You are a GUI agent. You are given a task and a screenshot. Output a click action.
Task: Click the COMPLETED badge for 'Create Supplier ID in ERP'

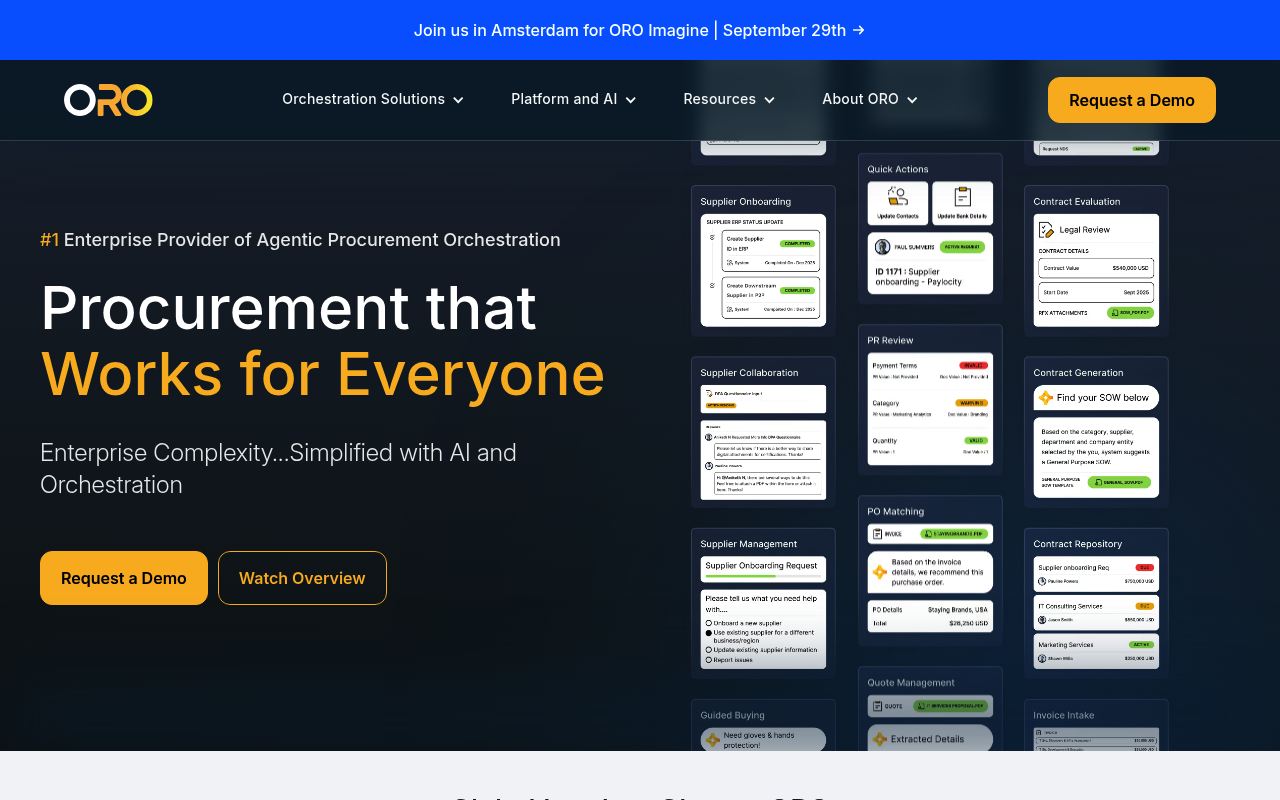click(x=797, y=243)
